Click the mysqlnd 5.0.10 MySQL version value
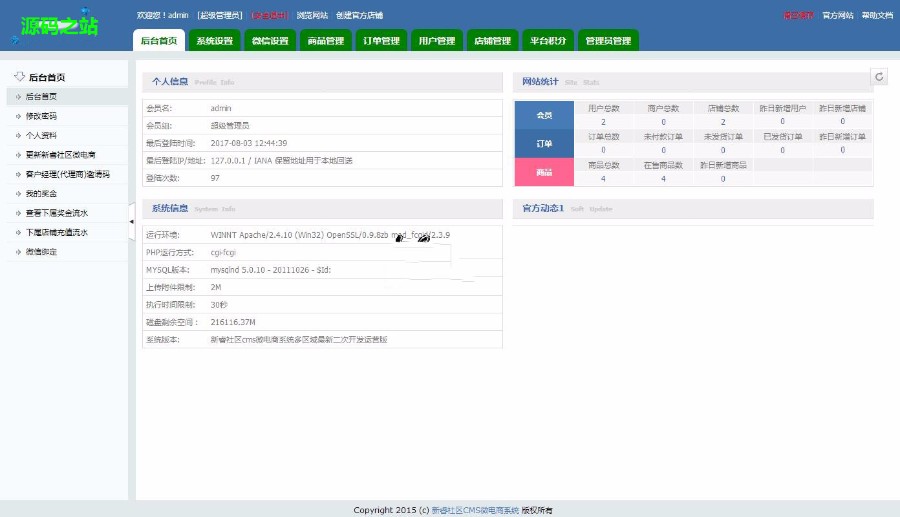 (x=270, y=270)
